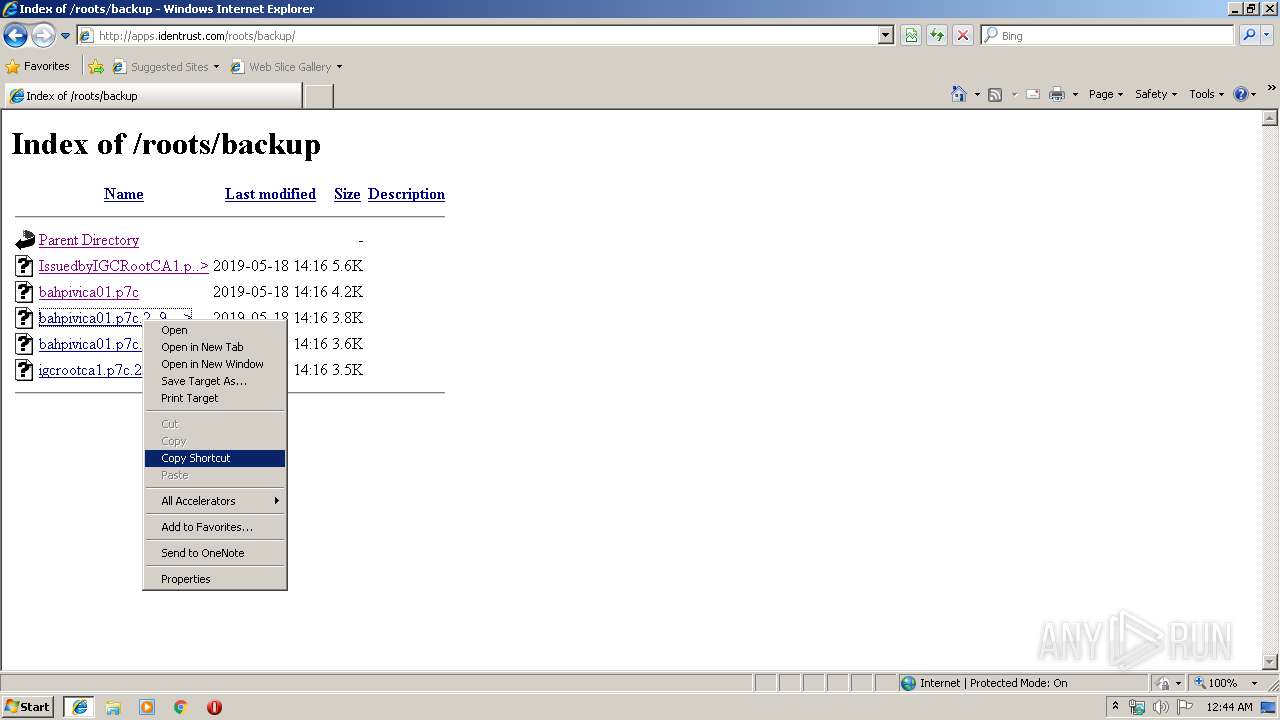Click the vertical scrollbar down arrow
1280x720 pixels.
click(x=1270, y=662)
